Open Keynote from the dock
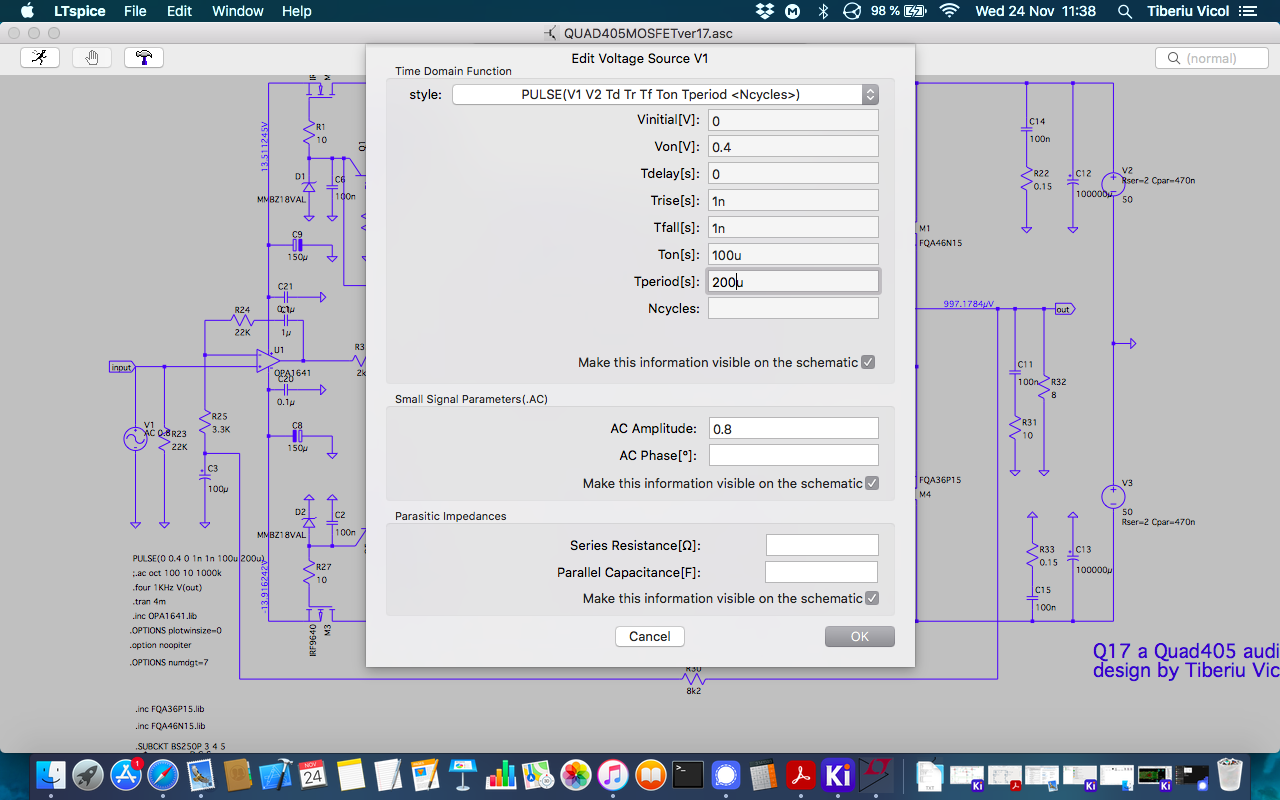The width and height of the screenshot is (1280, 800). click(x=463, y=774)
